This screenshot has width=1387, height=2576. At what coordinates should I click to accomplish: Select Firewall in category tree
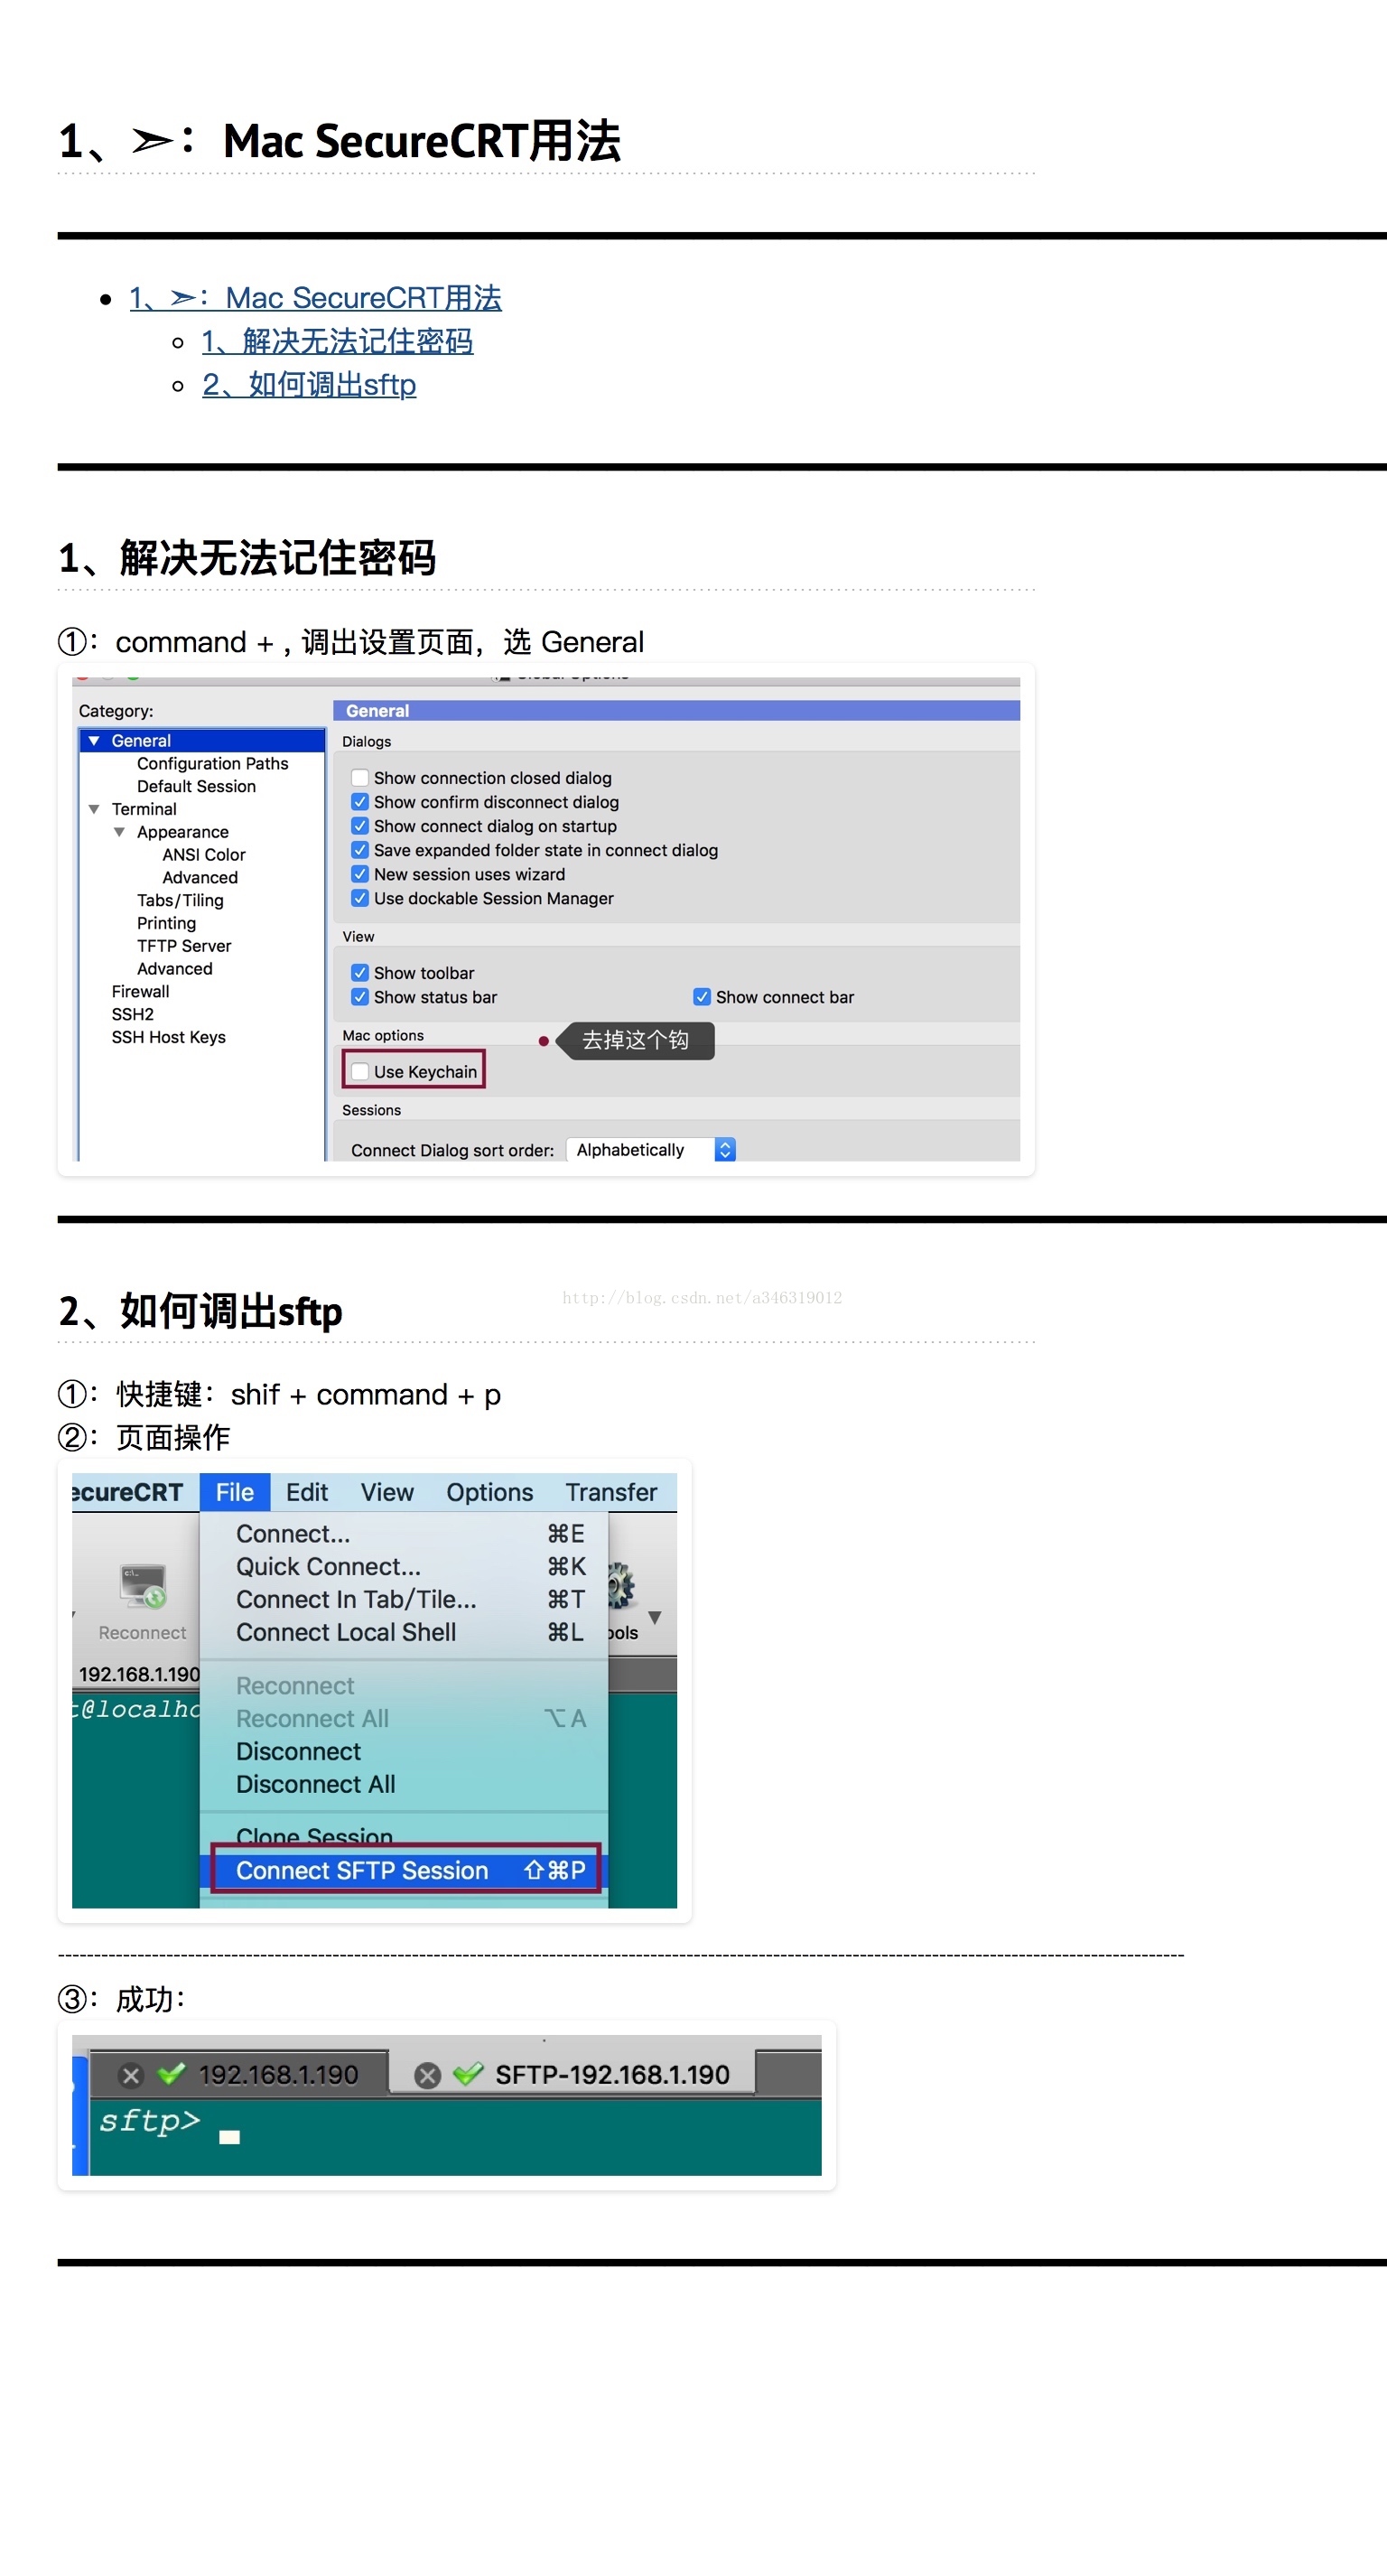pyautogui.click(x=140, y=992)
